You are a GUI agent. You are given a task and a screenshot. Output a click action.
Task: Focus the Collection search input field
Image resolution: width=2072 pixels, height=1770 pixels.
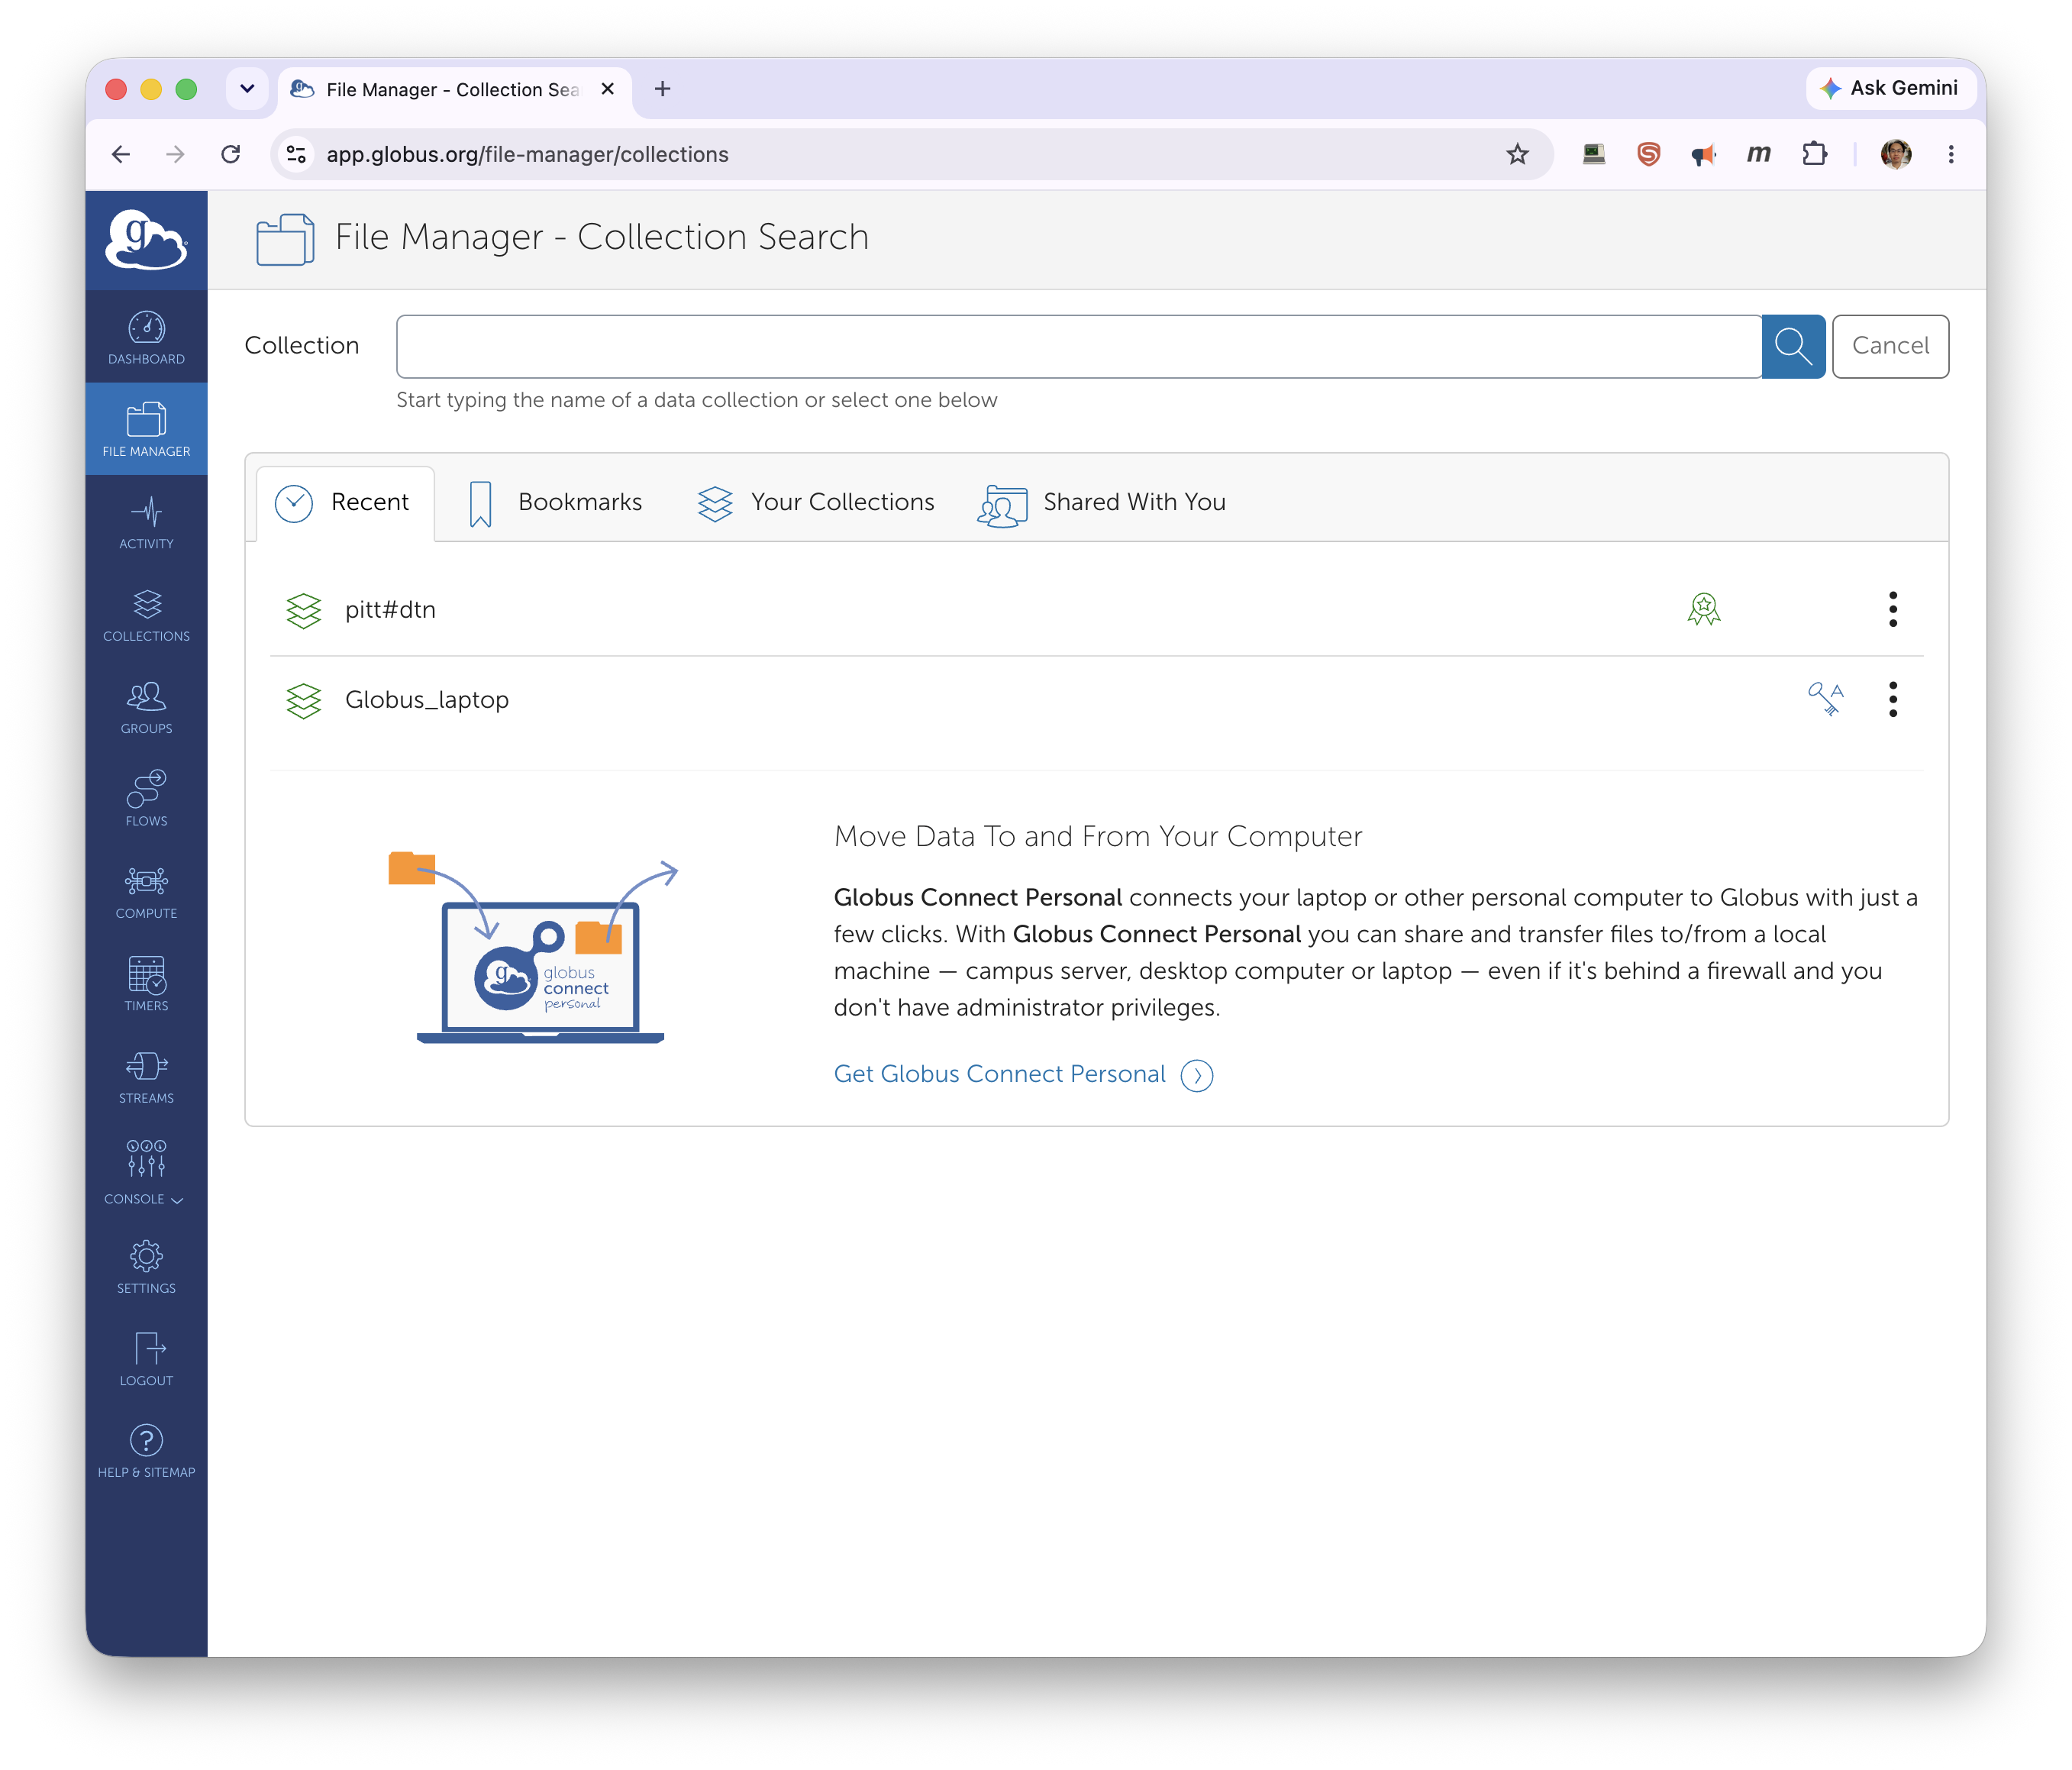coord(1079,346)
